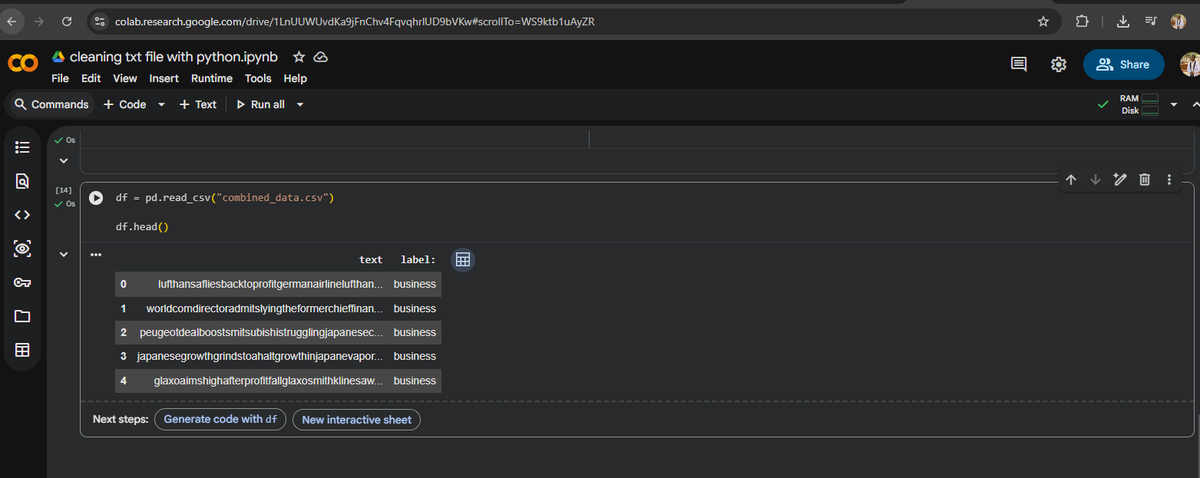Select the row starting with glaxoaimshigh

tap(278, 381)
